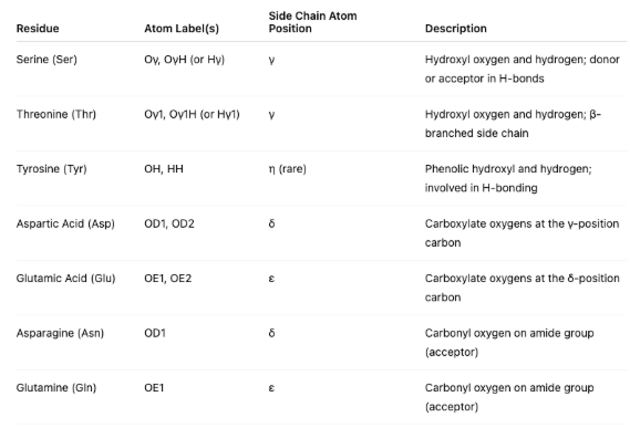
Task: Select the Glutamic Acid (Glu) cell
Action: (x=65, y=277)
